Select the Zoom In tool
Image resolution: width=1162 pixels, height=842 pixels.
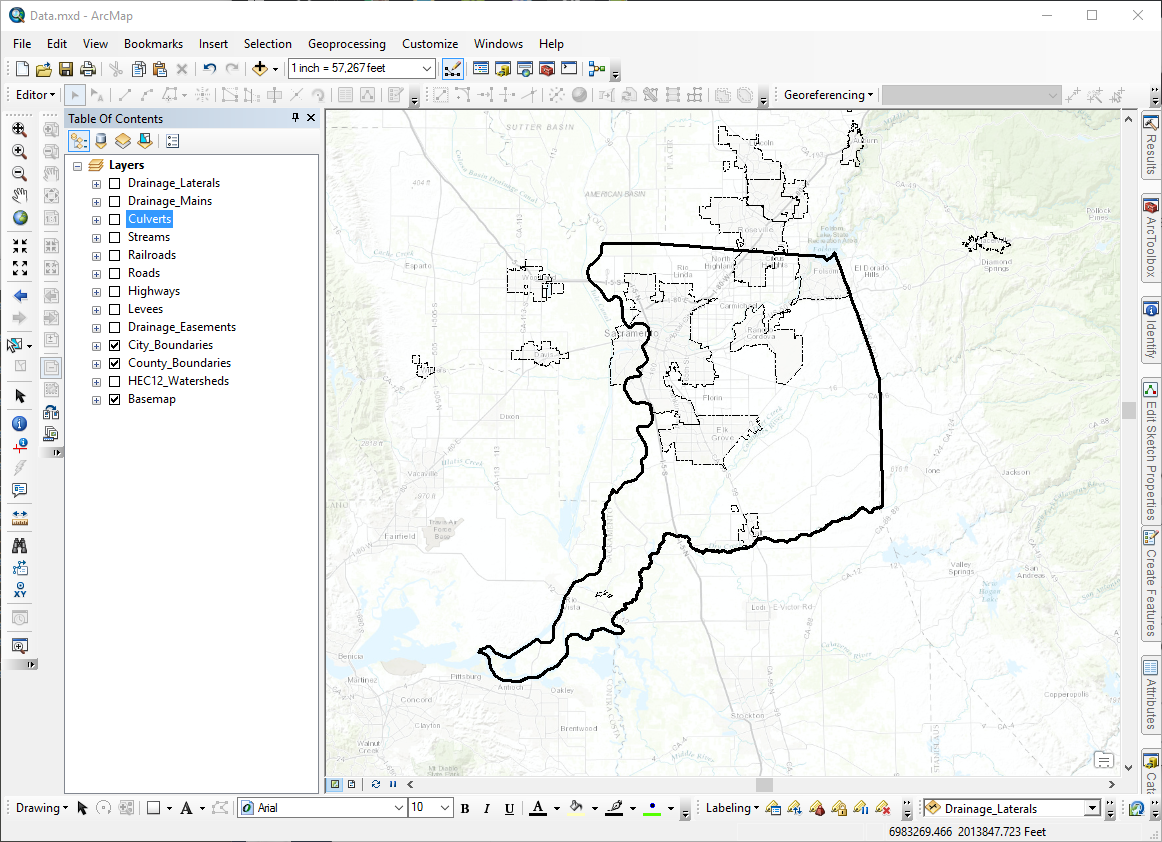(19, 151)
